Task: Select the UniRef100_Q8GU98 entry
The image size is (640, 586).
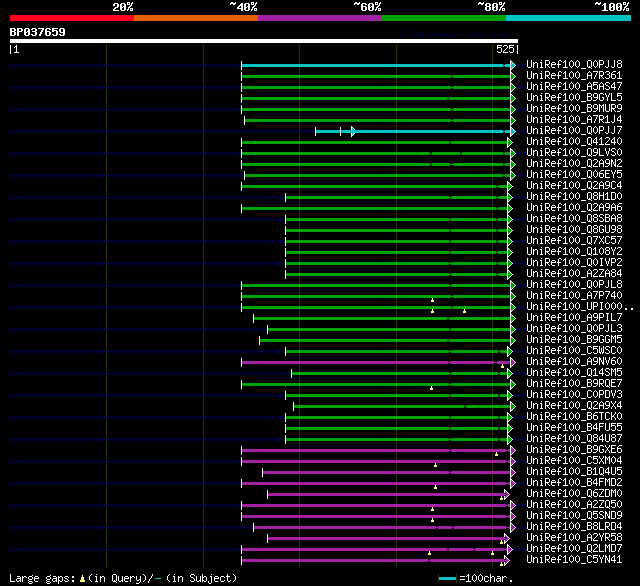Action: (574, 230)
